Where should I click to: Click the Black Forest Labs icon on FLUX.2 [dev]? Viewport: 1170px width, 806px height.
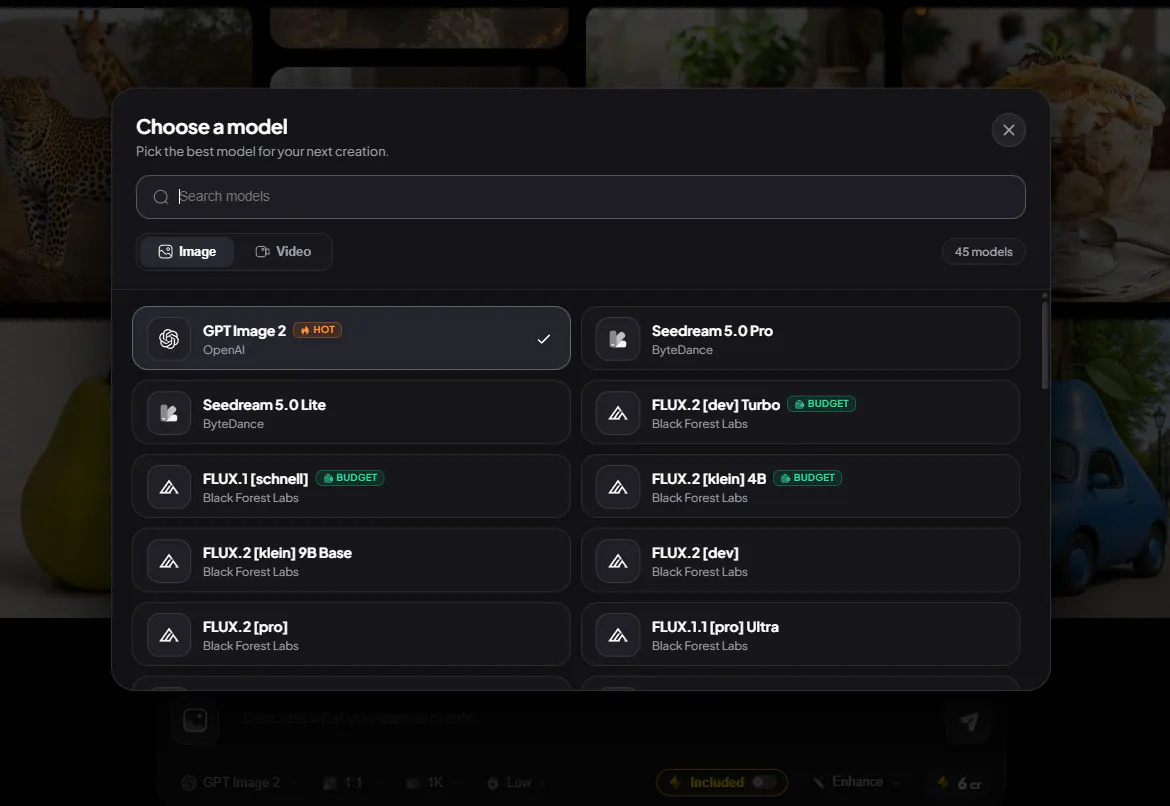[x=618, y=560]
